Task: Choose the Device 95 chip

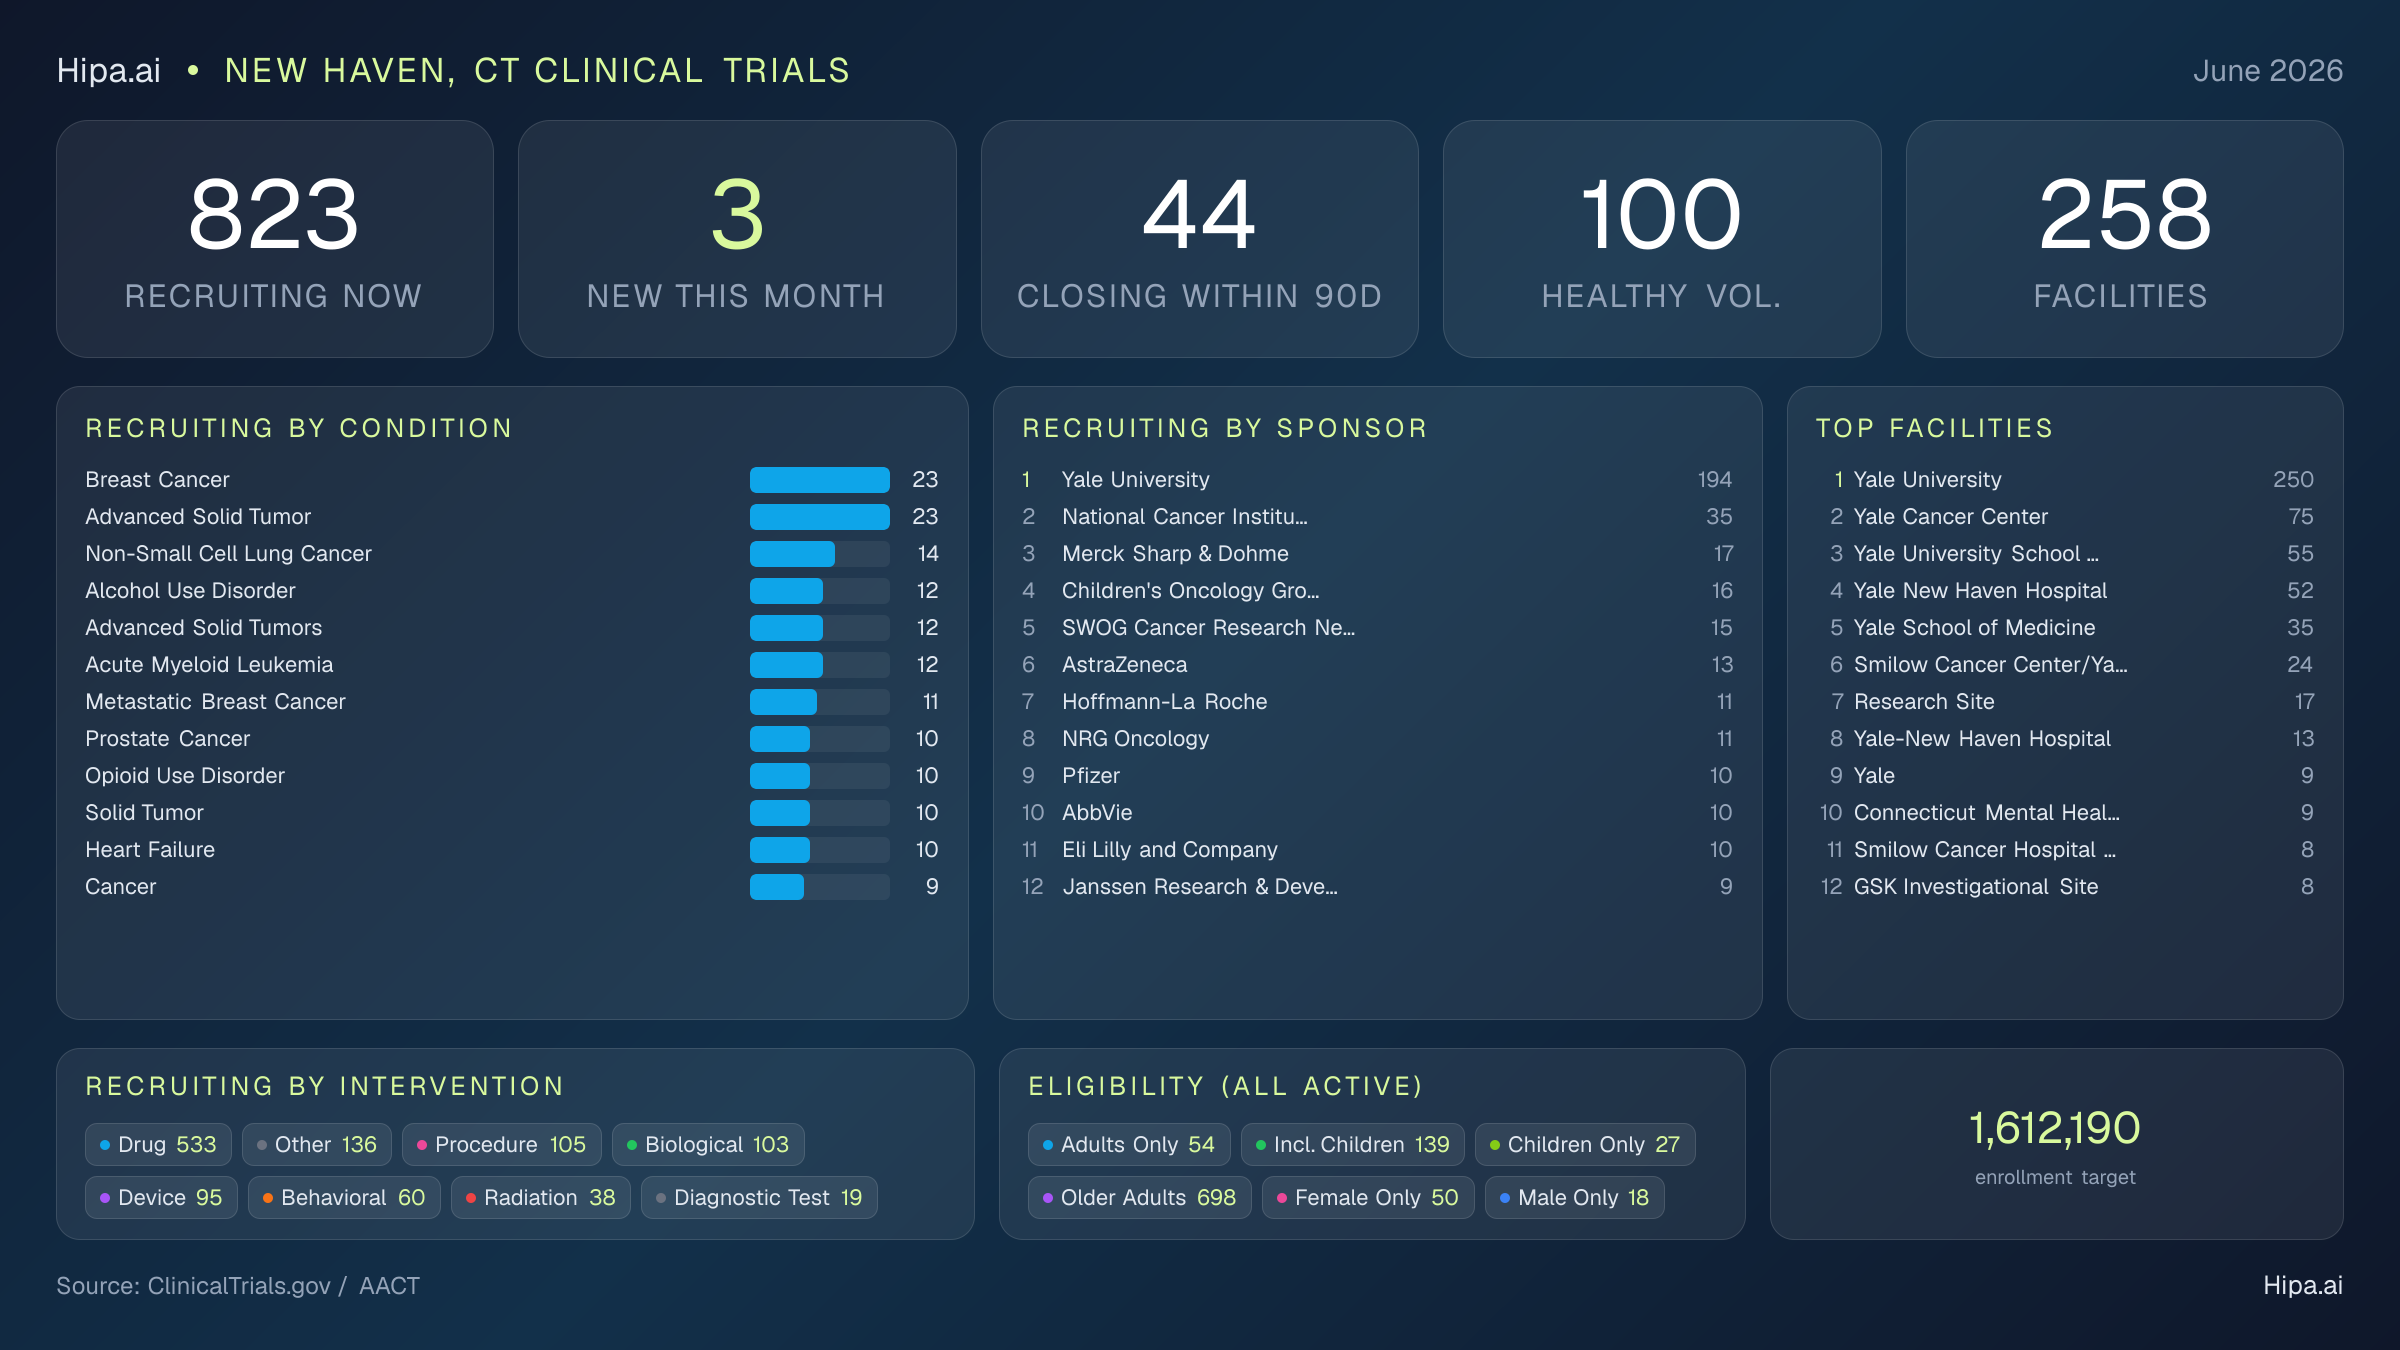Action: (161, 1197)
